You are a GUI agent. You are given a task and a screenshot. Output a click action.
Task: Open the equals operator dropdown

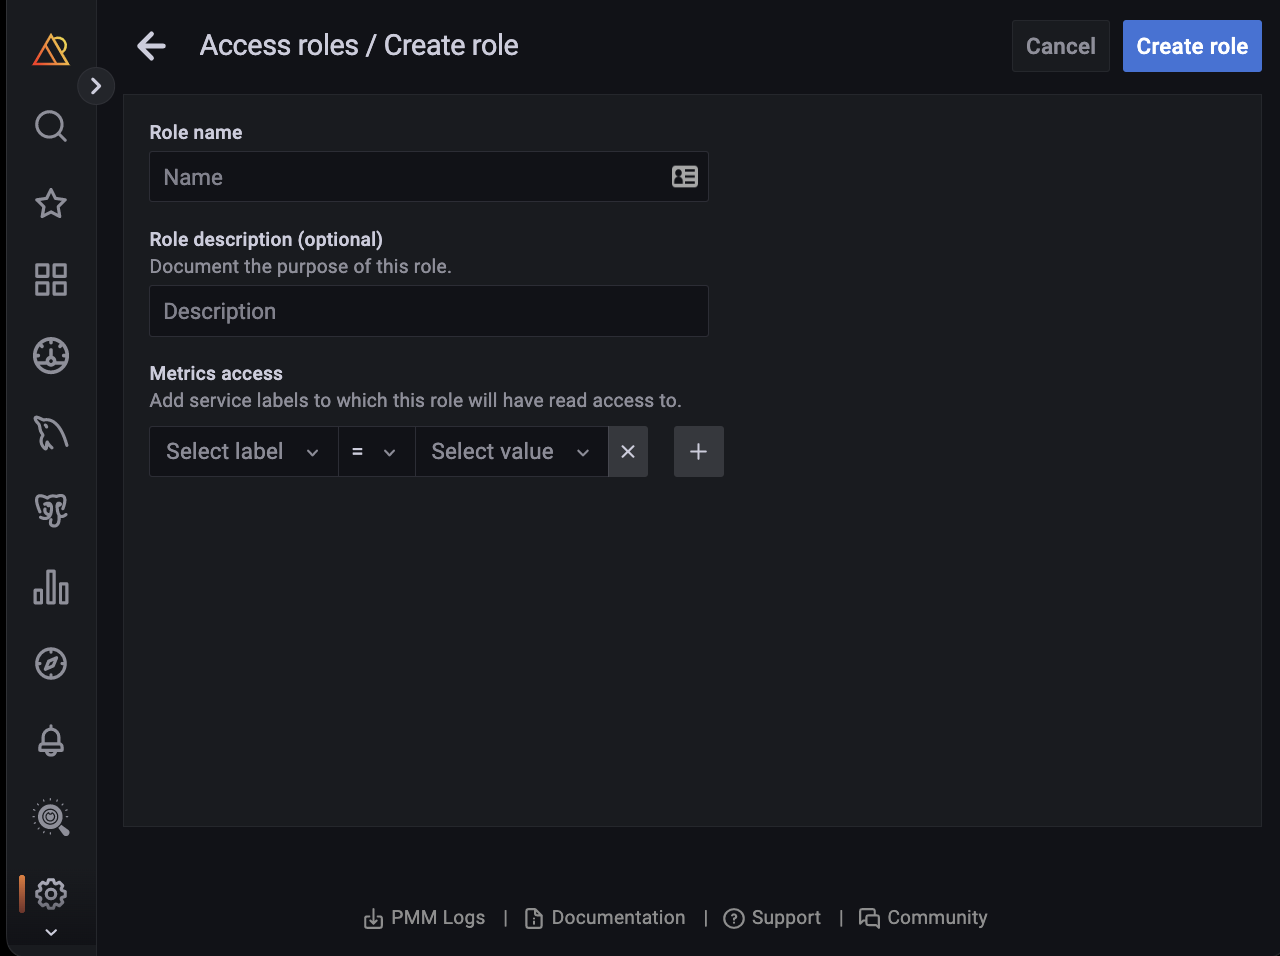tap(376, 452)
